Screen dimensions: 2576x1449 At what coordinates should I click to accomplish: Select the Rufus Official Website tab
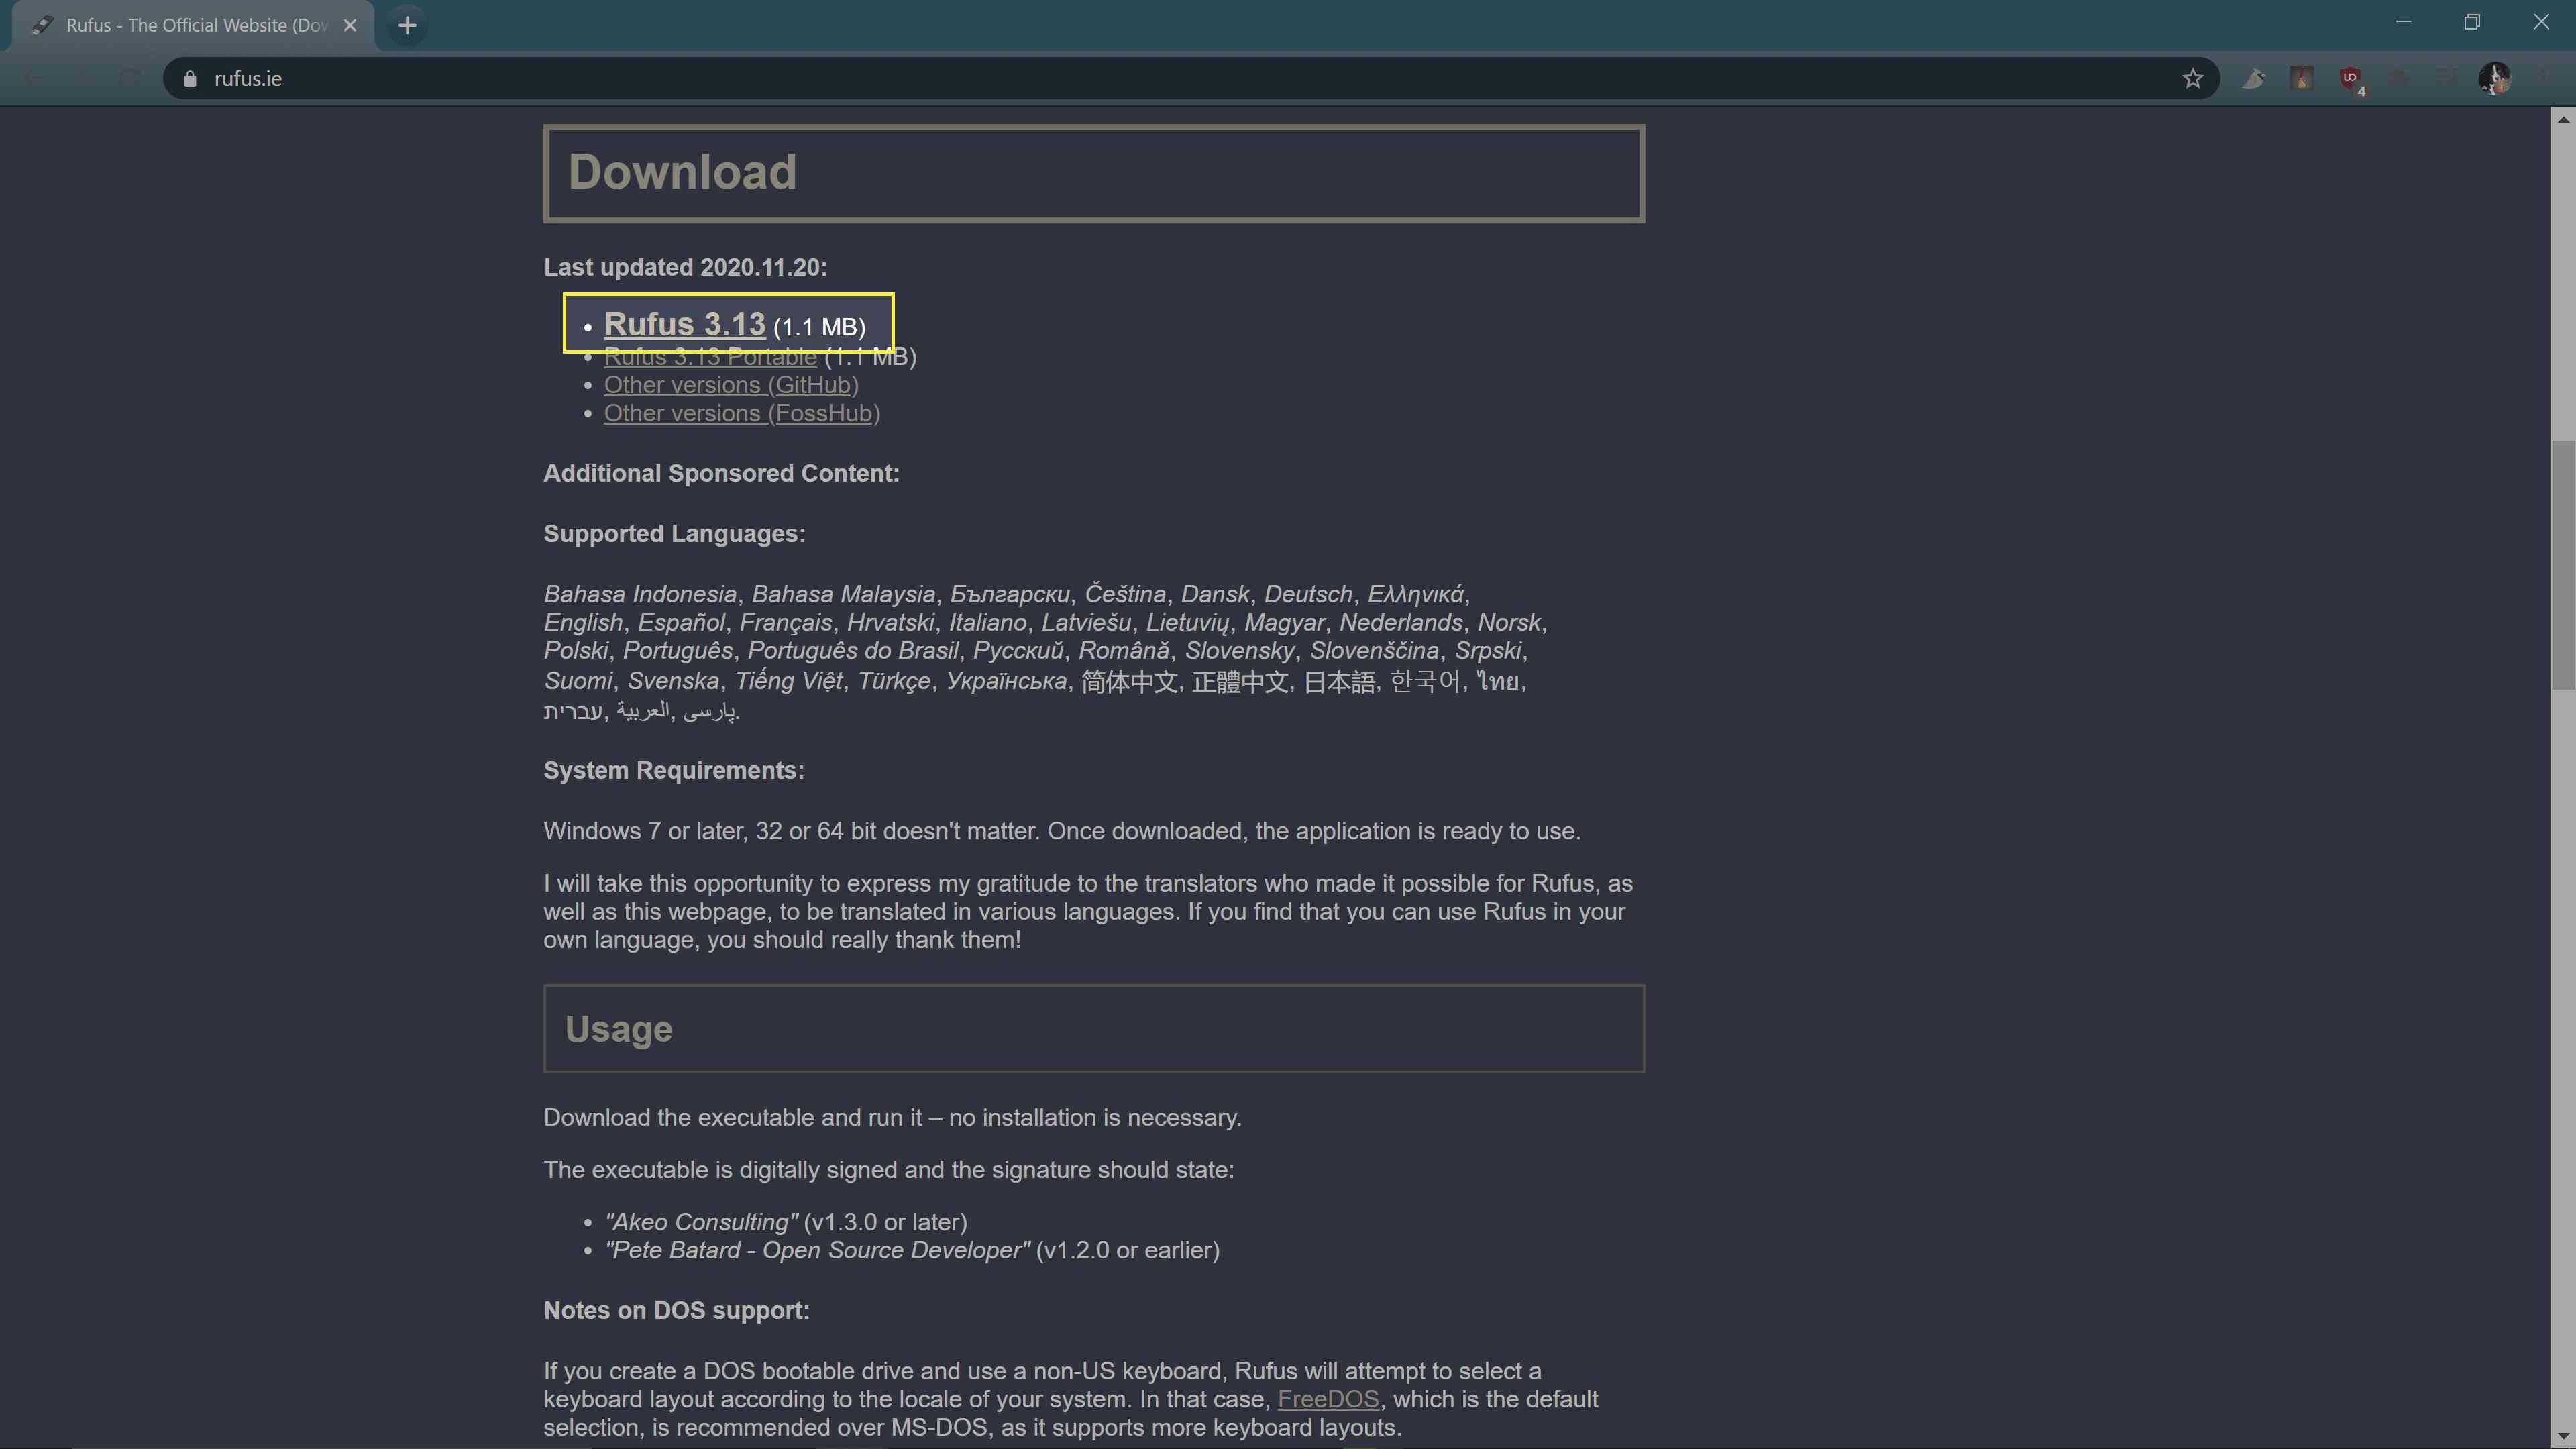(193, 25)
